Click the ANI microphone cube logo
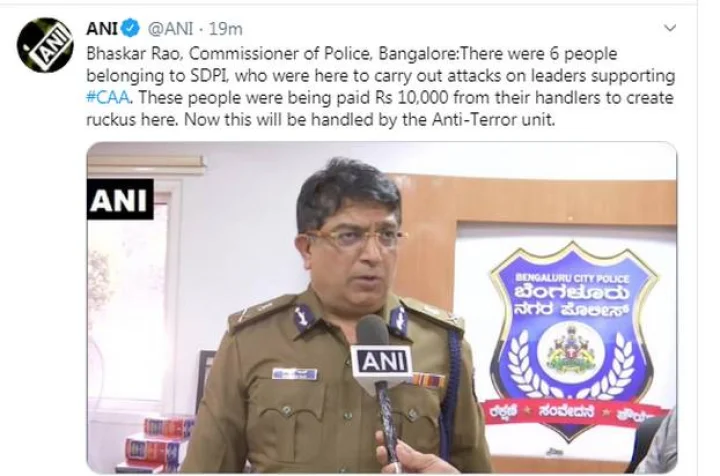The image size is (720, 476). coord(383,363)
